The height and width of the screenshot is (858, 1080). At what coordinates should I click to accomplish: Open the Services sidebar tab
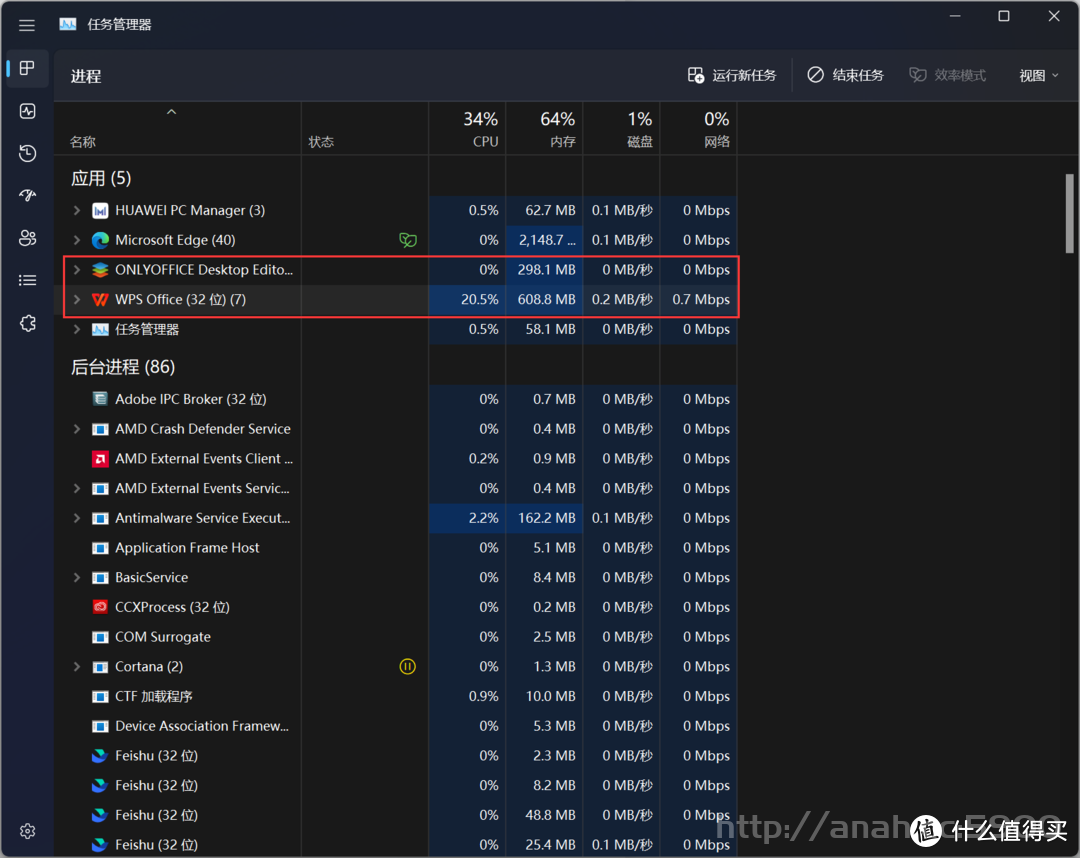[27, 323]
